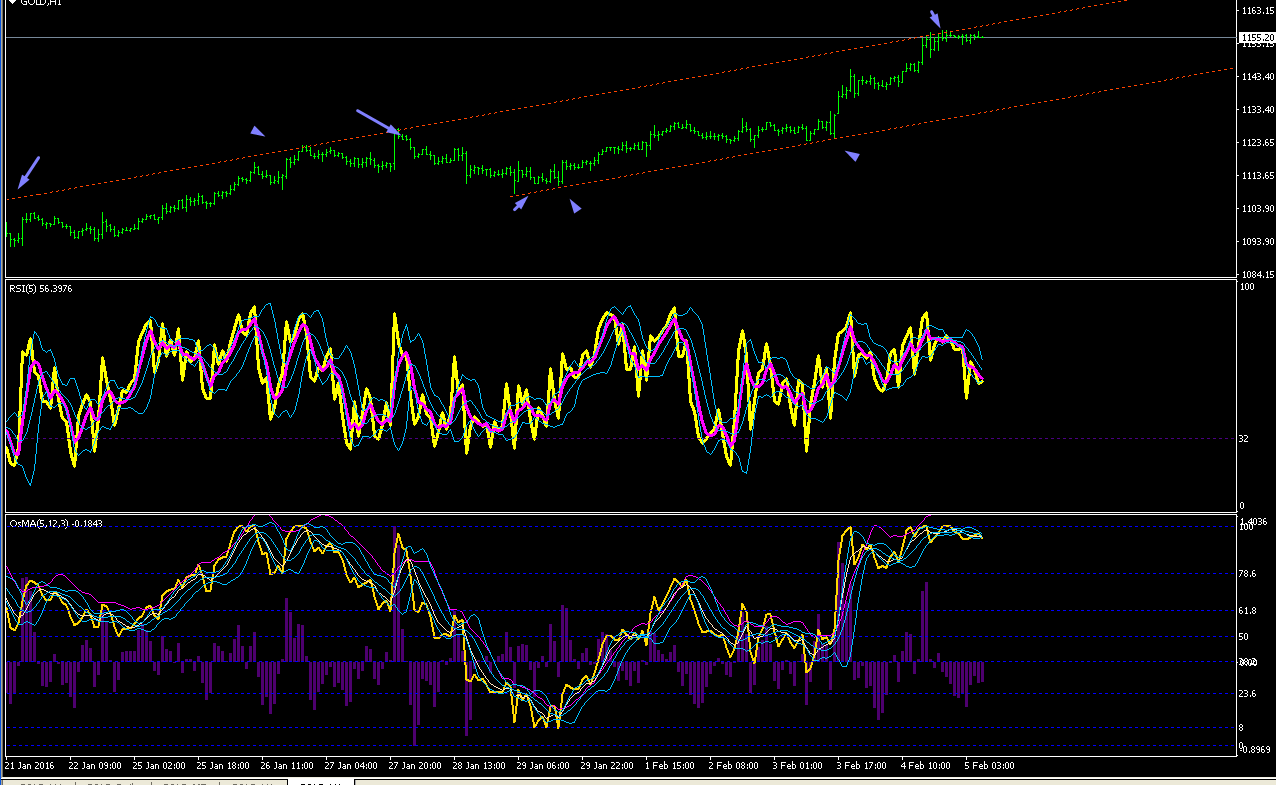
Task: Click price axis value 1133.40
Action: (1256, 109)
